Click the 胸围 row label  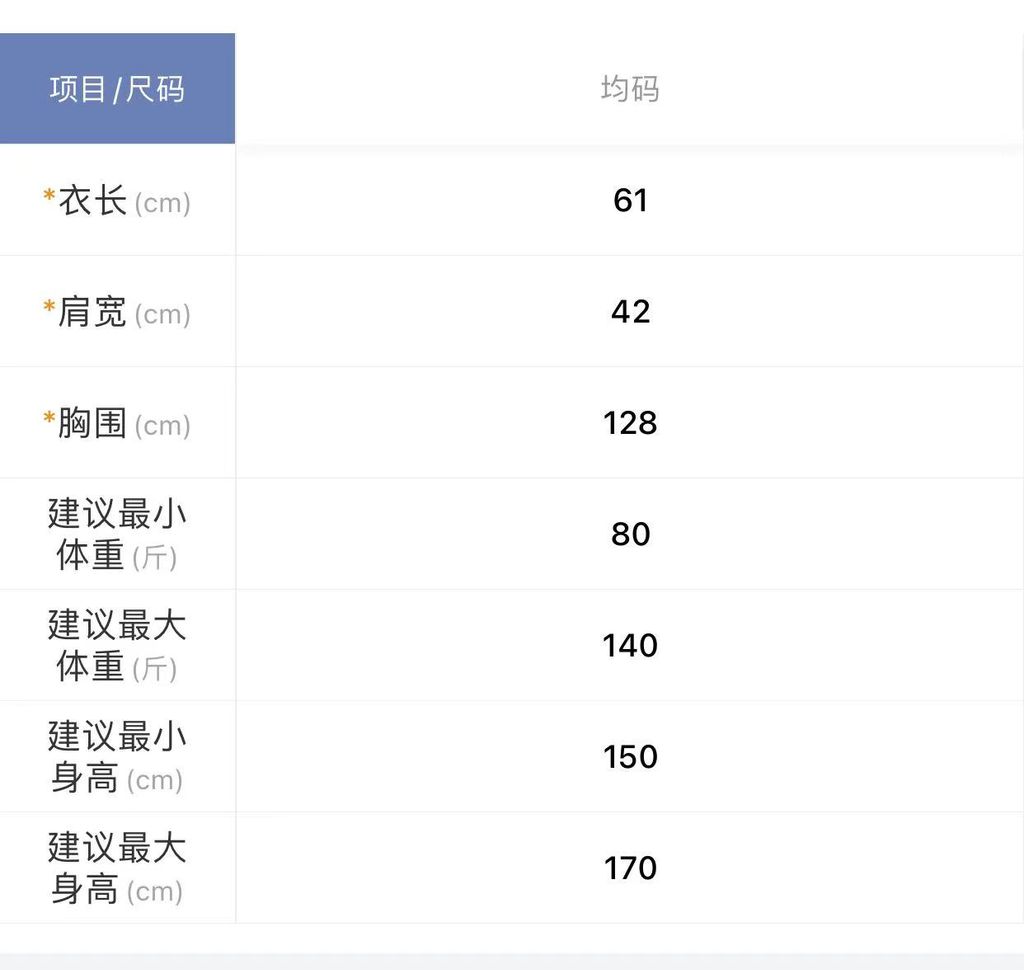point(93,423)
